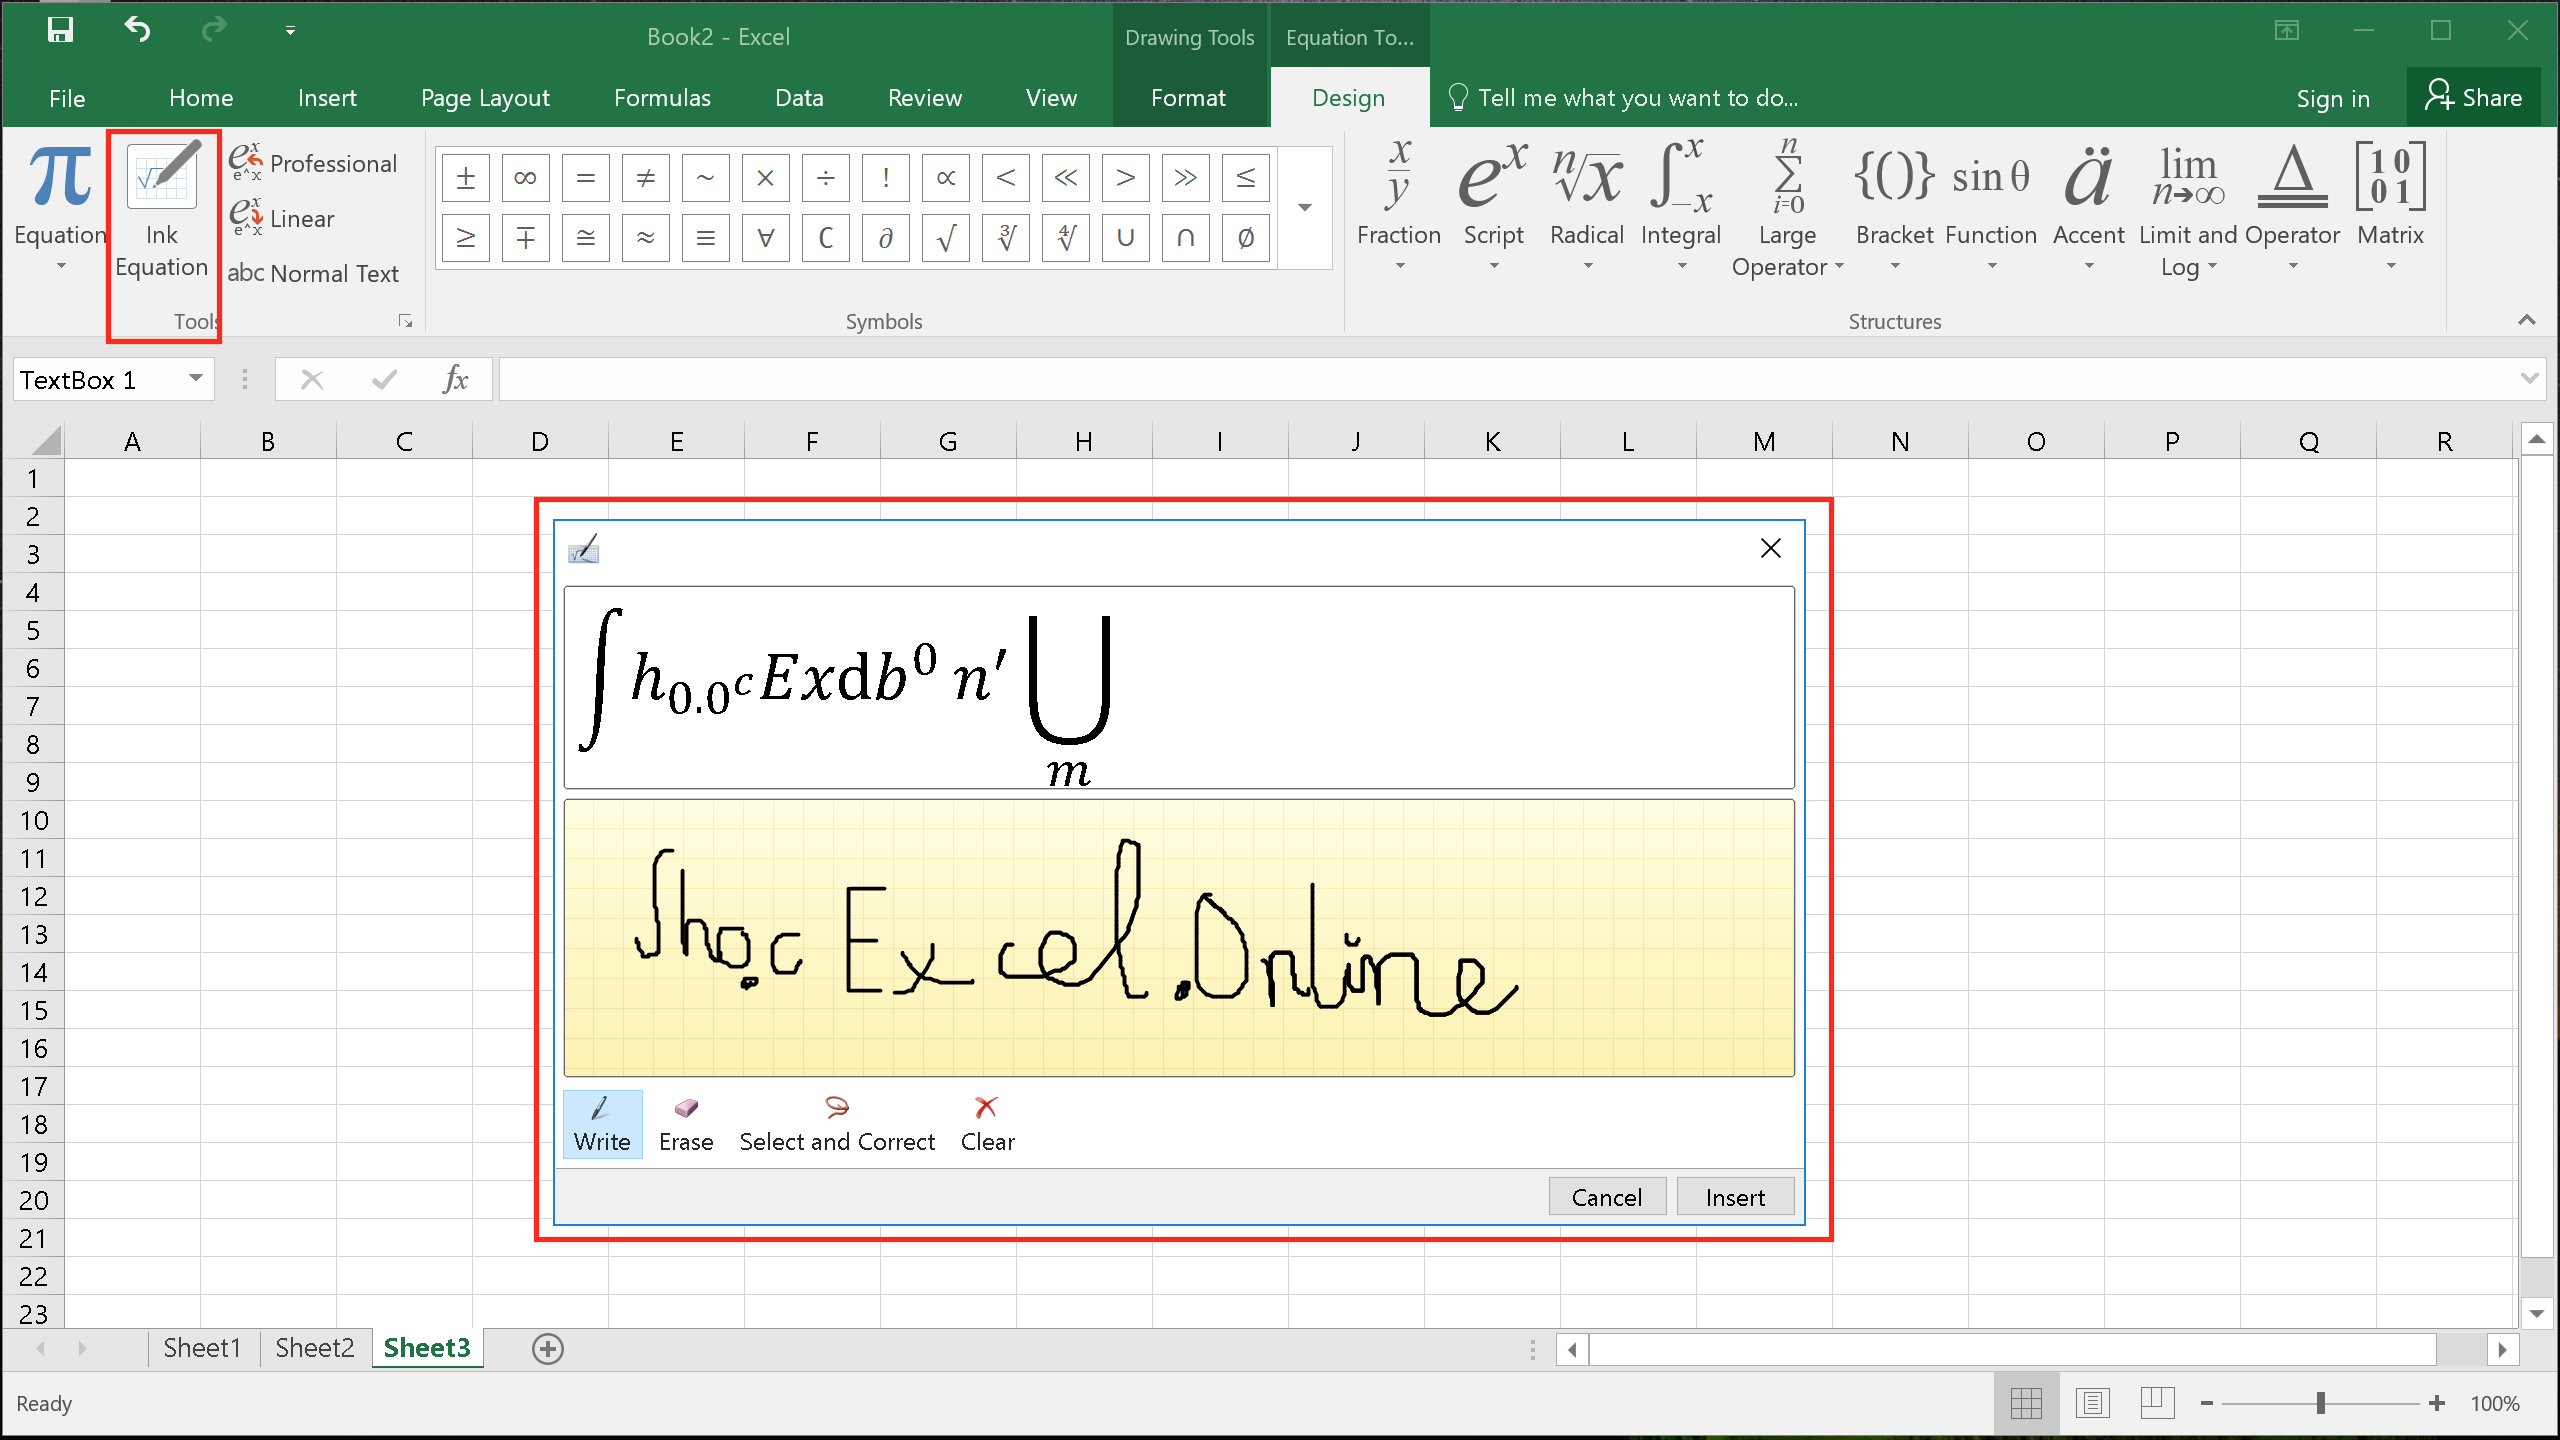The height and width of the screenshot is (1440, 2560).
Task: Toggle abc Normal Text option
Action: click(x=313, y=273)
